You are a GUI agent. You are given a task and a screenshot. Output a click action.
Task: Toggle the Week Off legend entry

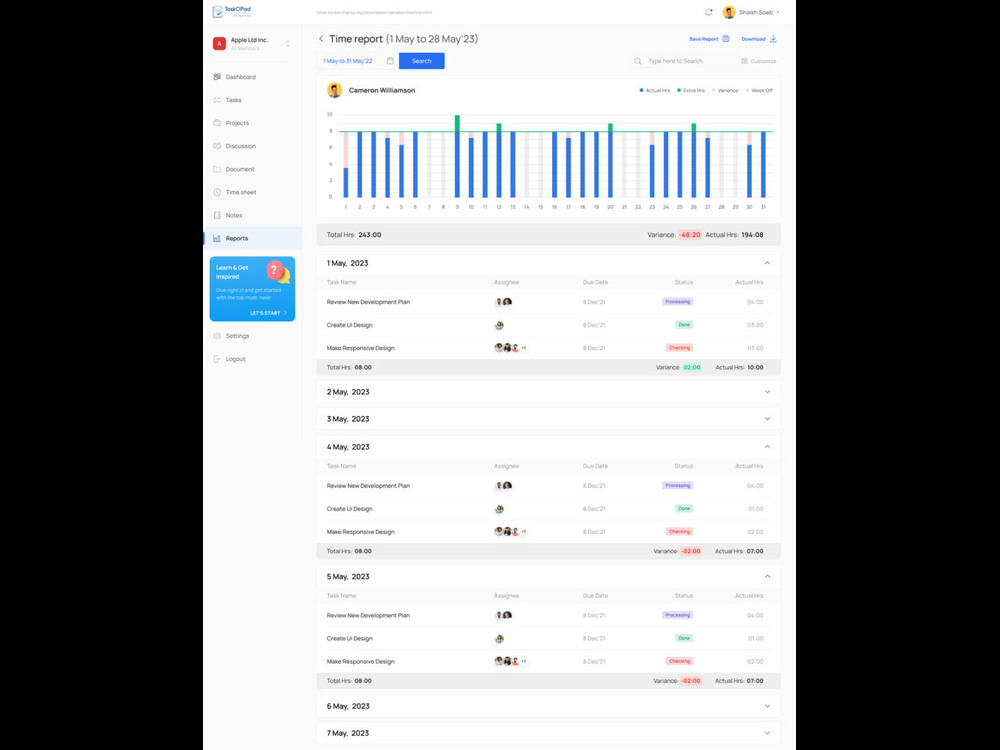click(759, 91)
